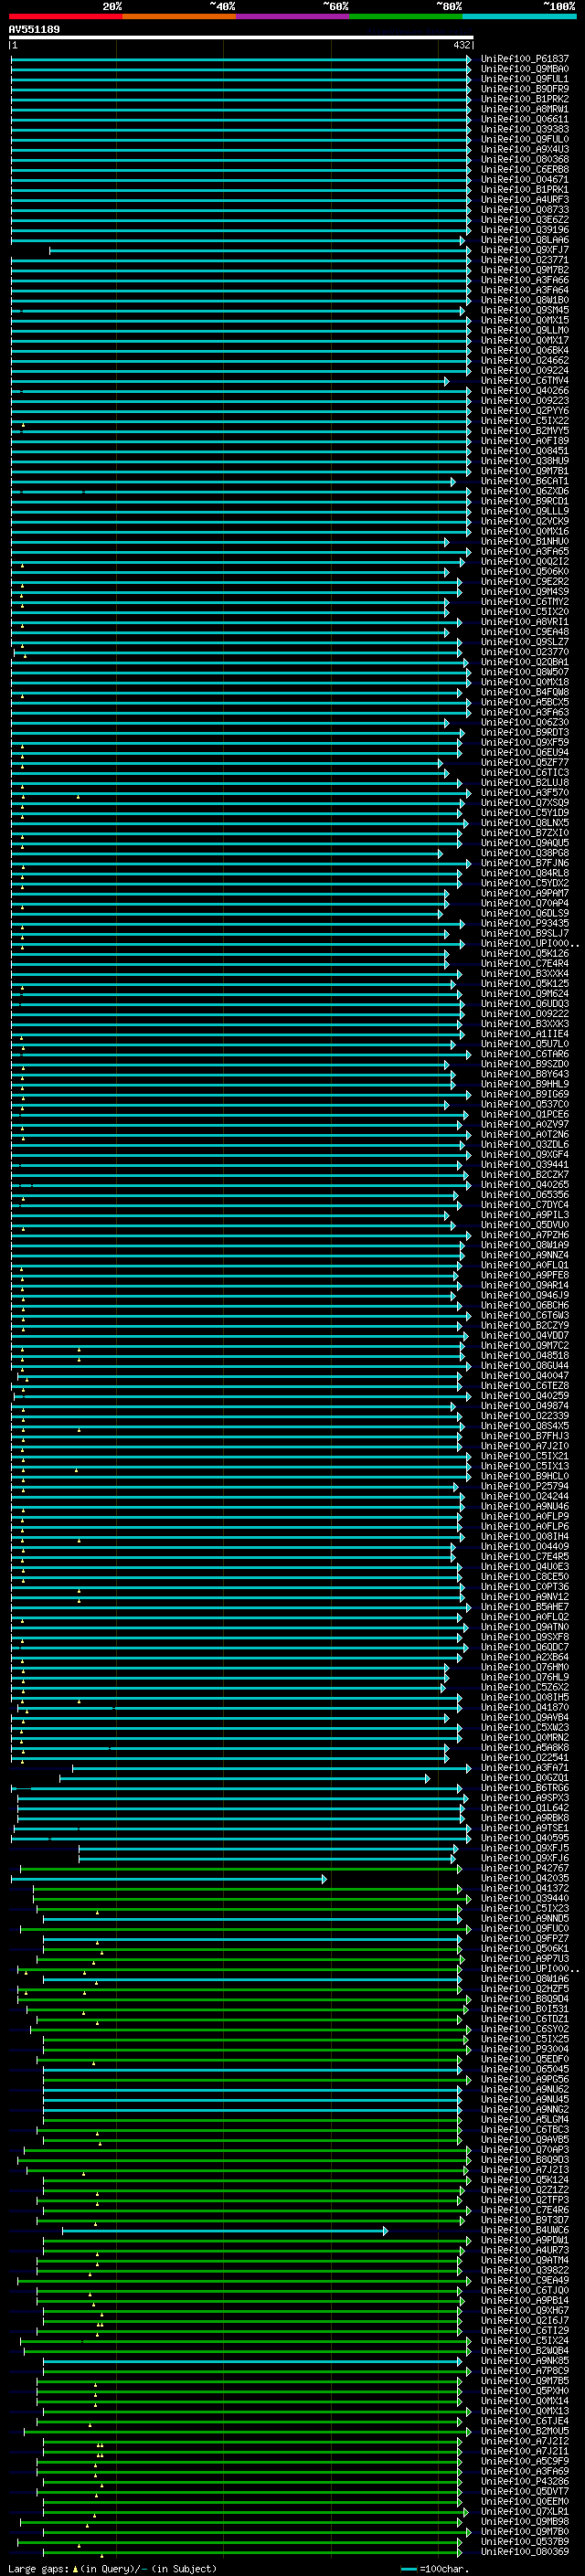Viewport: 585px width, 2576px height.
Task: Click the red ~20% identity legend segment
Action: click(65, 16)
